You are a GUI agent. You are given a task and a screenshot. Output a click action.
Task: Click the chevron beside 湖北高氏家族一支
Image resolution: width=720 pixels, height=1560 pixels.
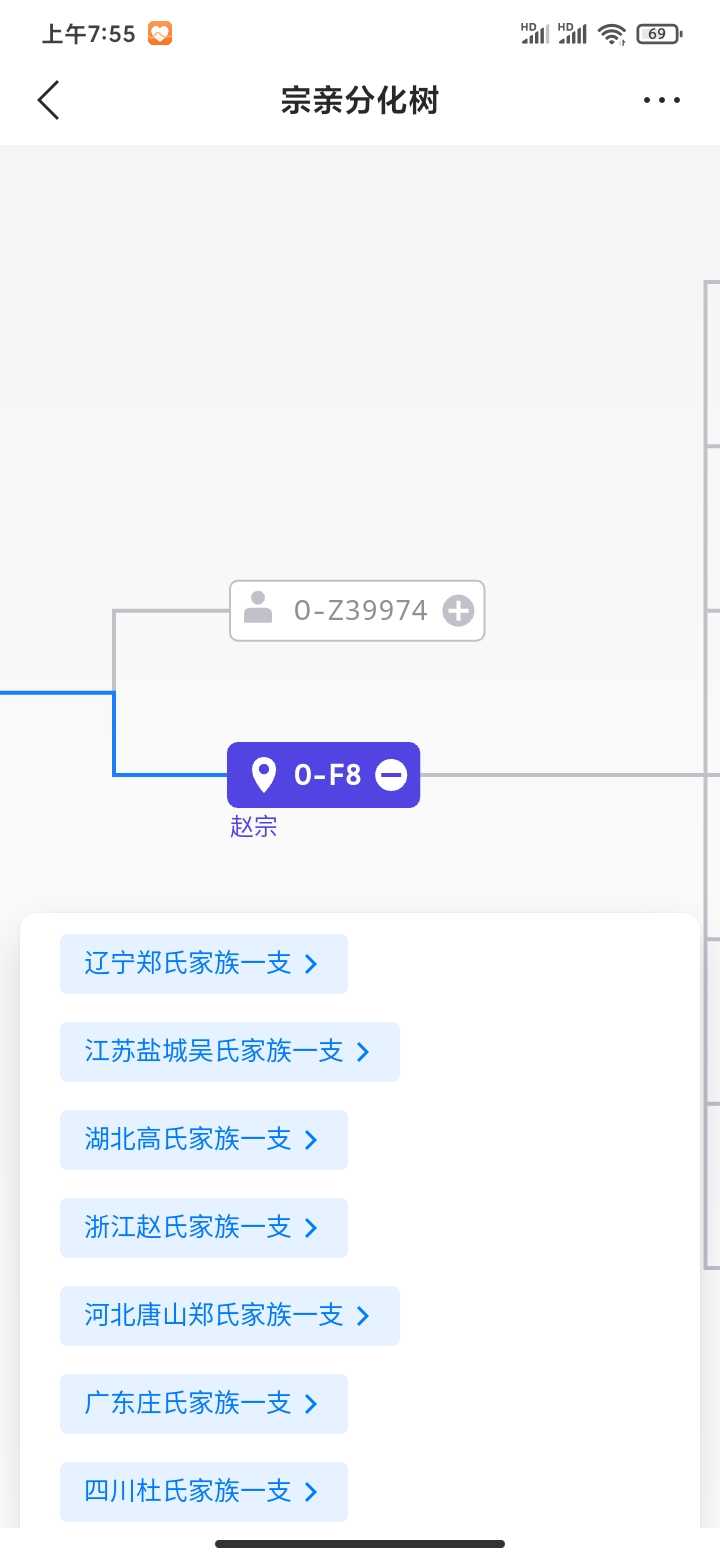[311, 1140]
